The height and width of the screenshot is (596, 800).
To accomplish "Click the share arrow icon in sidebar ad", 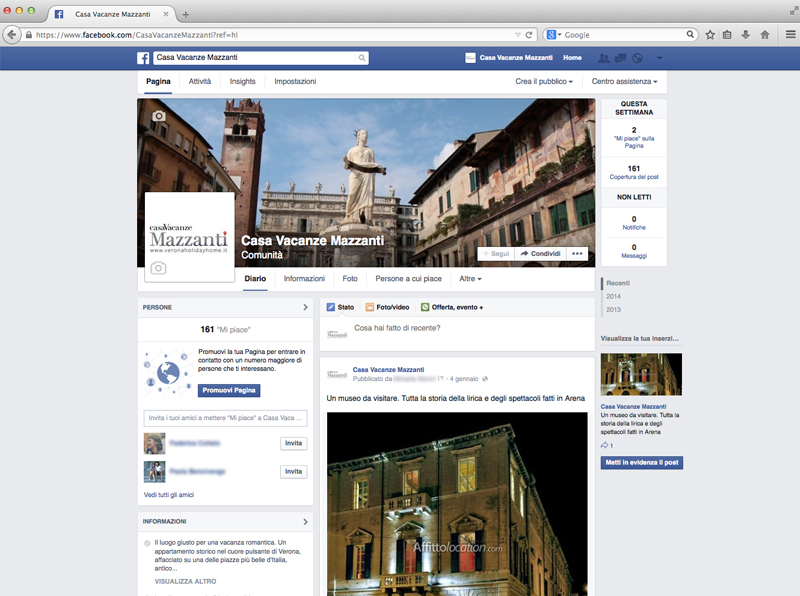I will [605, 445].
